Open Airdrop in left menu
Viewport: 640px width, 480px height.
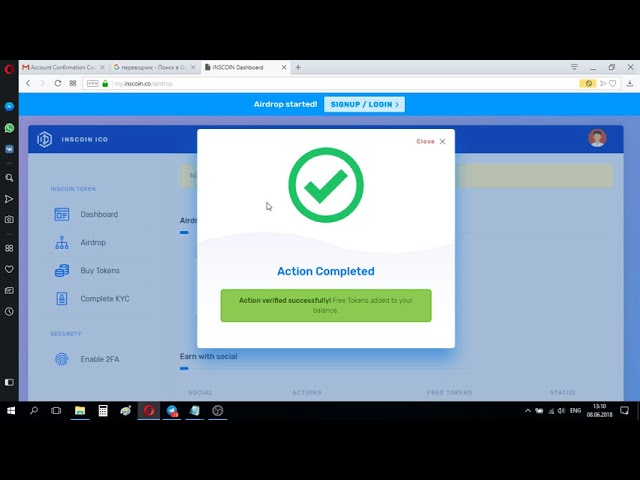point(80,242)
